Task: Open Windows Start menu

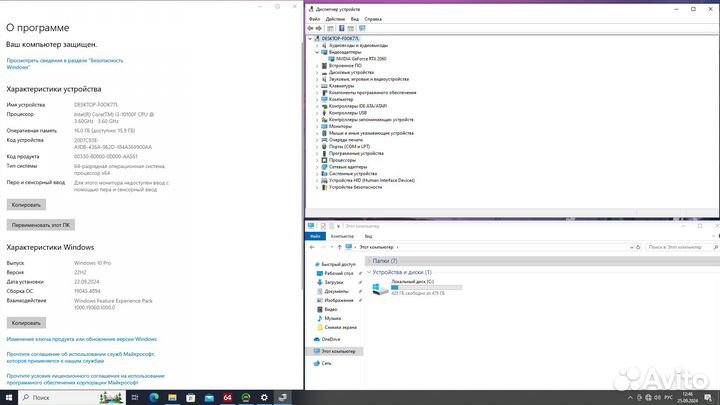Action: (x=9, y=397)
